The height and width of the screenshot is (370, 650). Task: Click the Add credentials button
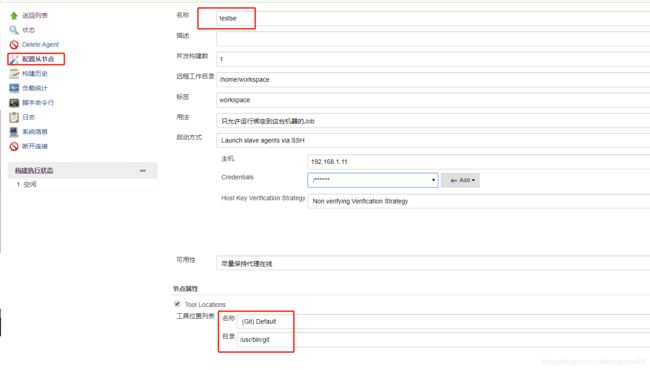[x=460, y=180]
